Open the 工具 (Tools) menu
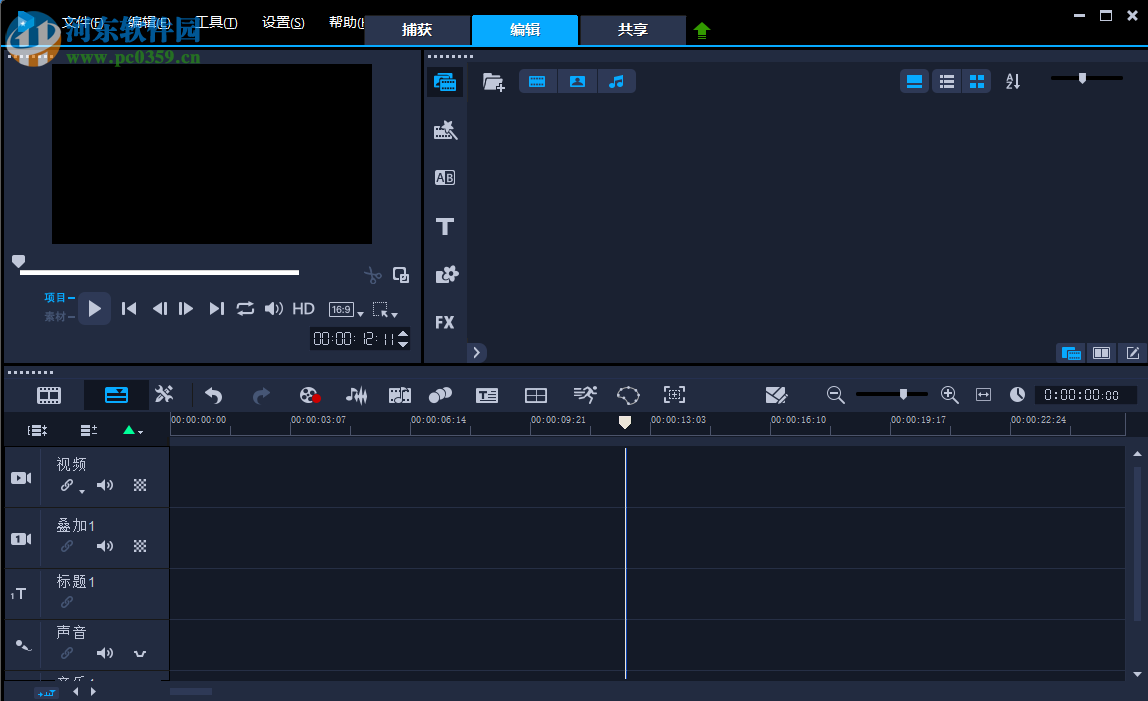1148x701 pixels. pos(216,23)
